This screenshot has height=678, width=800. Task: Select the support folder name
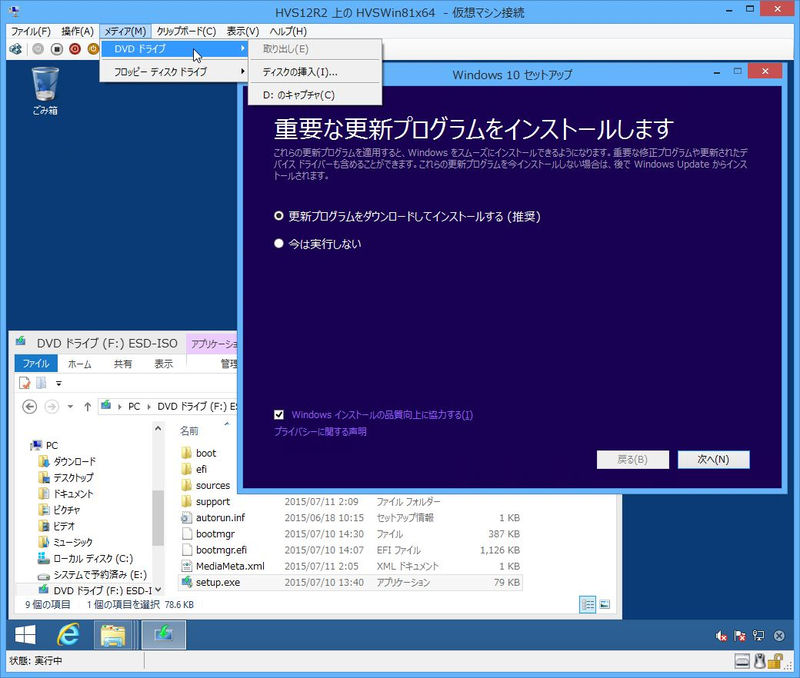point(213,501)
